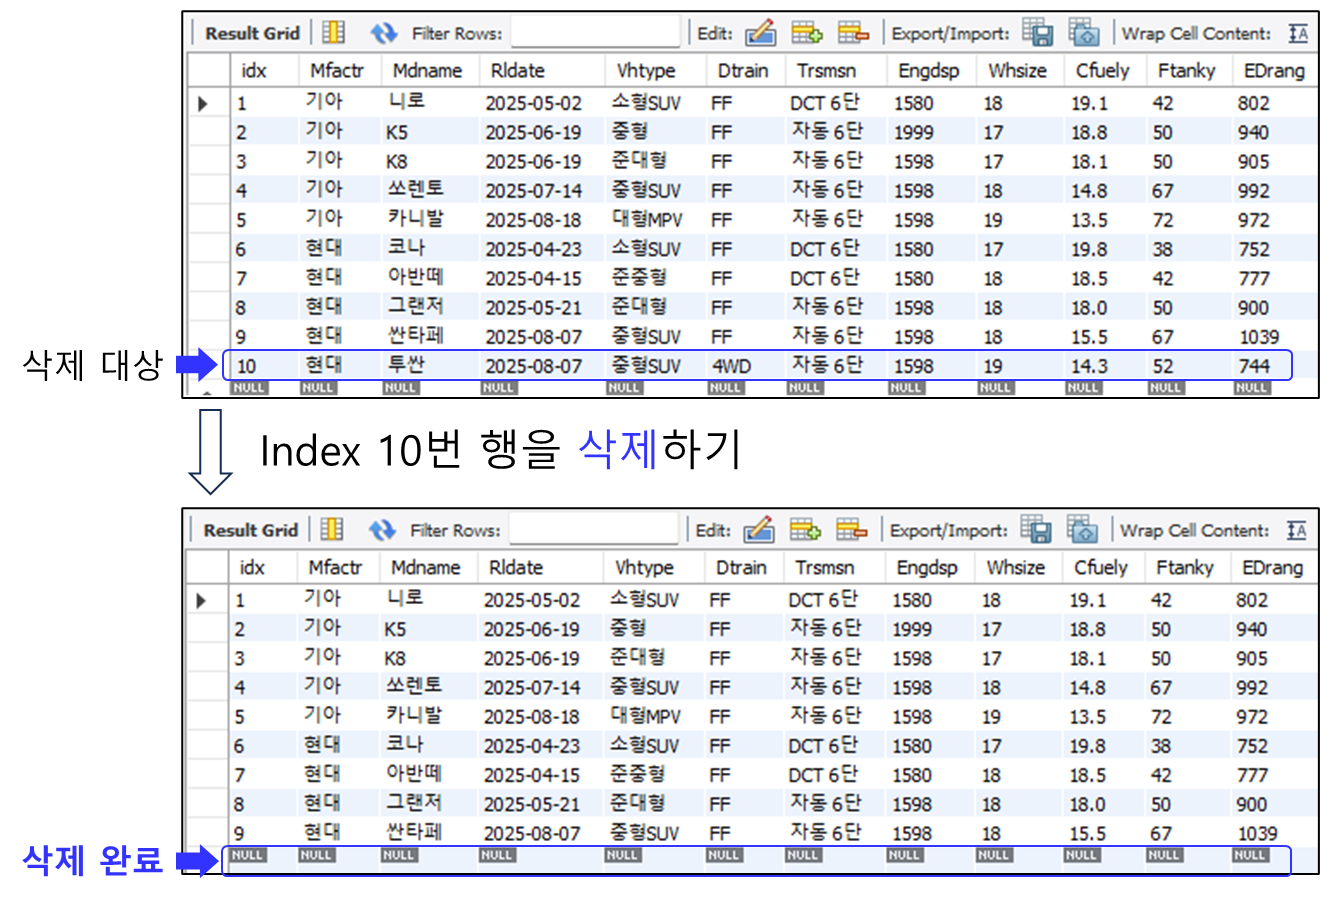Delete selected rows icon in 삭제 대상 grid

(x=853, y=33)
